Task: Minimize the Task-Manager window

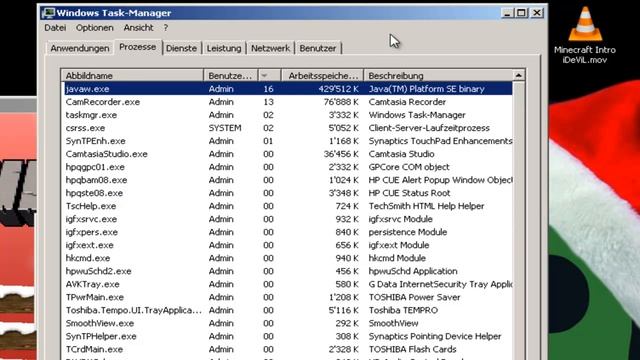Action: click(507, 13)
